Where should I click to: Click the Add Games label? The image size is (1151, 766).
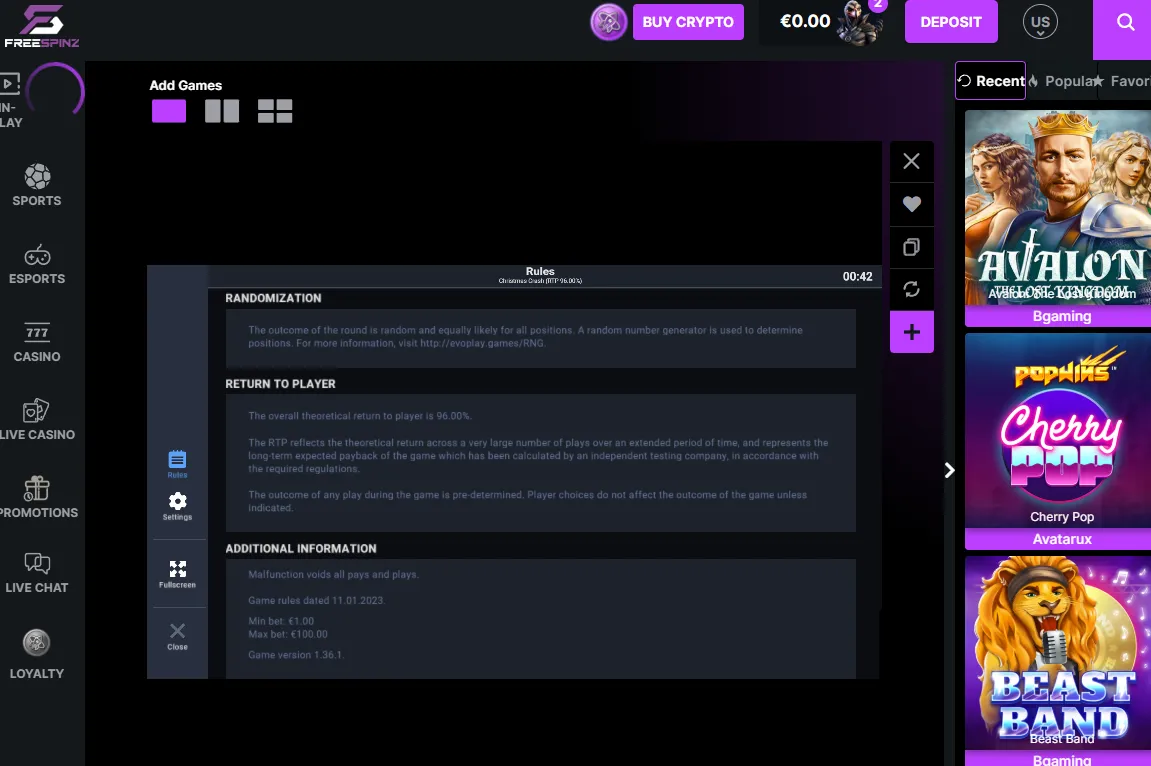tap(186, 85)
